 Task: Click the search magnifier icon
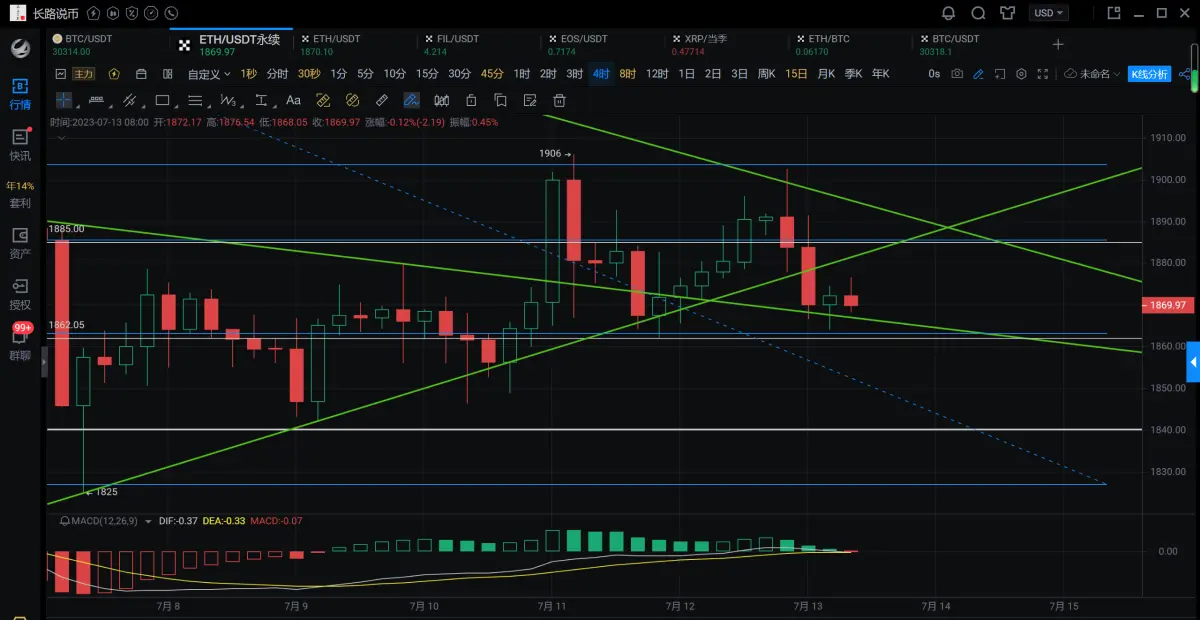click(979, 13)
